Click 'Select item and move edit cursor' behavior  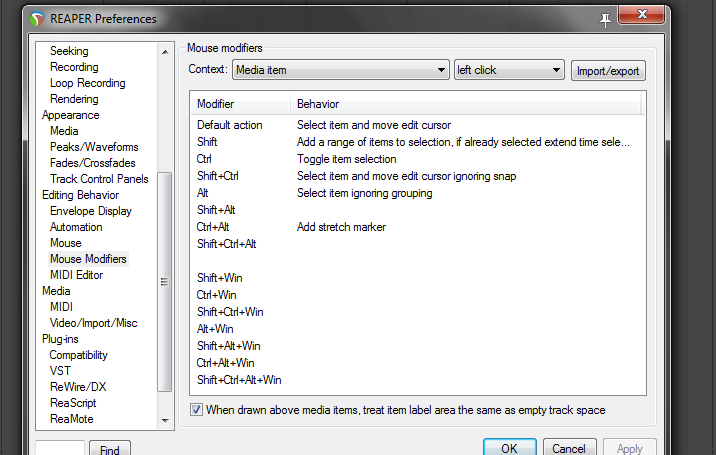pos(374,125)
